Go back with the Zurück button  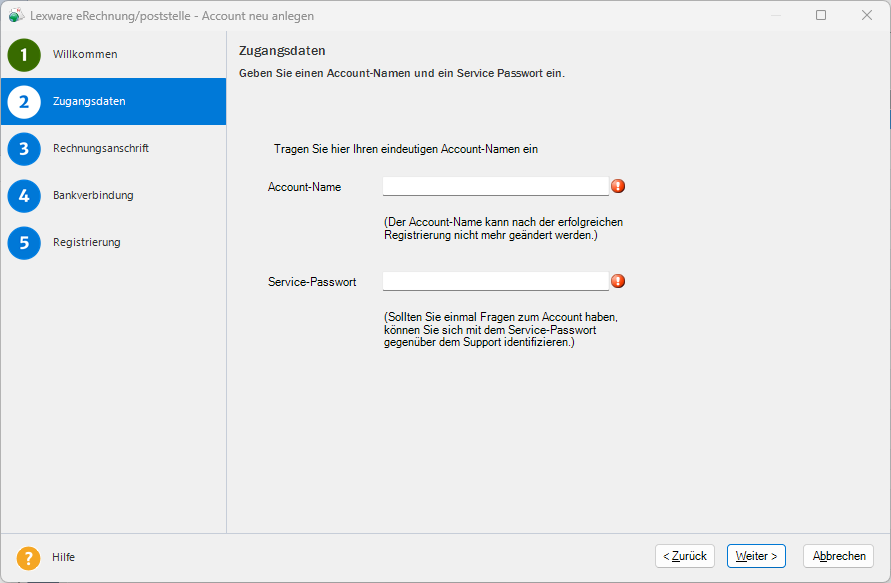point(685,556)
